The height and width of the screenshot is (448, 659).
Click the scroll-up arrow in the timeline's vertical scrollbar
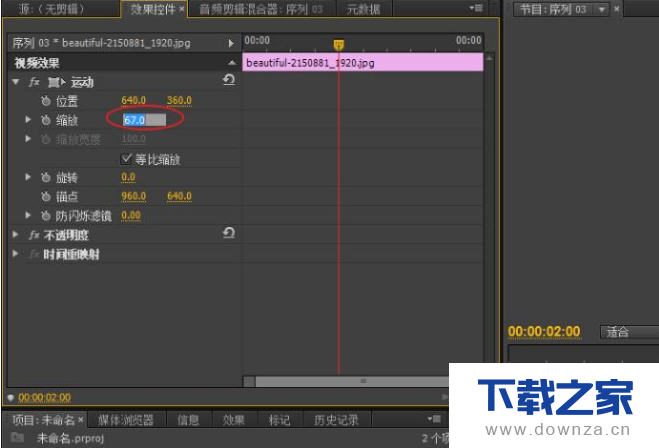click(489, 58)
